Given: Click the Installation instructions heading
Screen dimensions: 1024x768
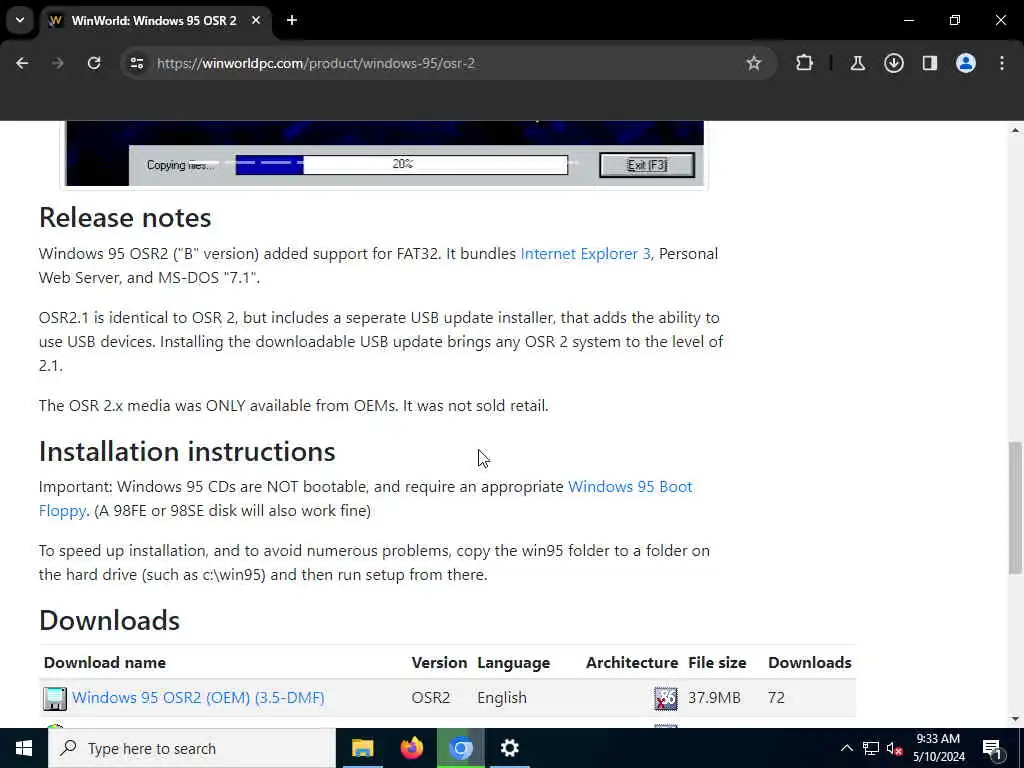Looking at the screenshot, I should 187,451.
